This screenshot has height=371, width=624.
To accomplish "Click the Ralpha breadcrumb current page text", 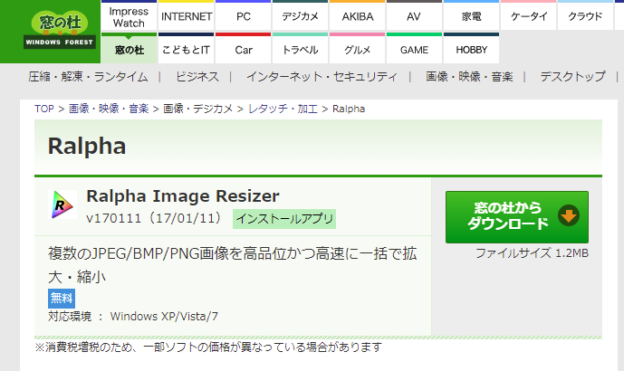I will [x=349, y=109].
